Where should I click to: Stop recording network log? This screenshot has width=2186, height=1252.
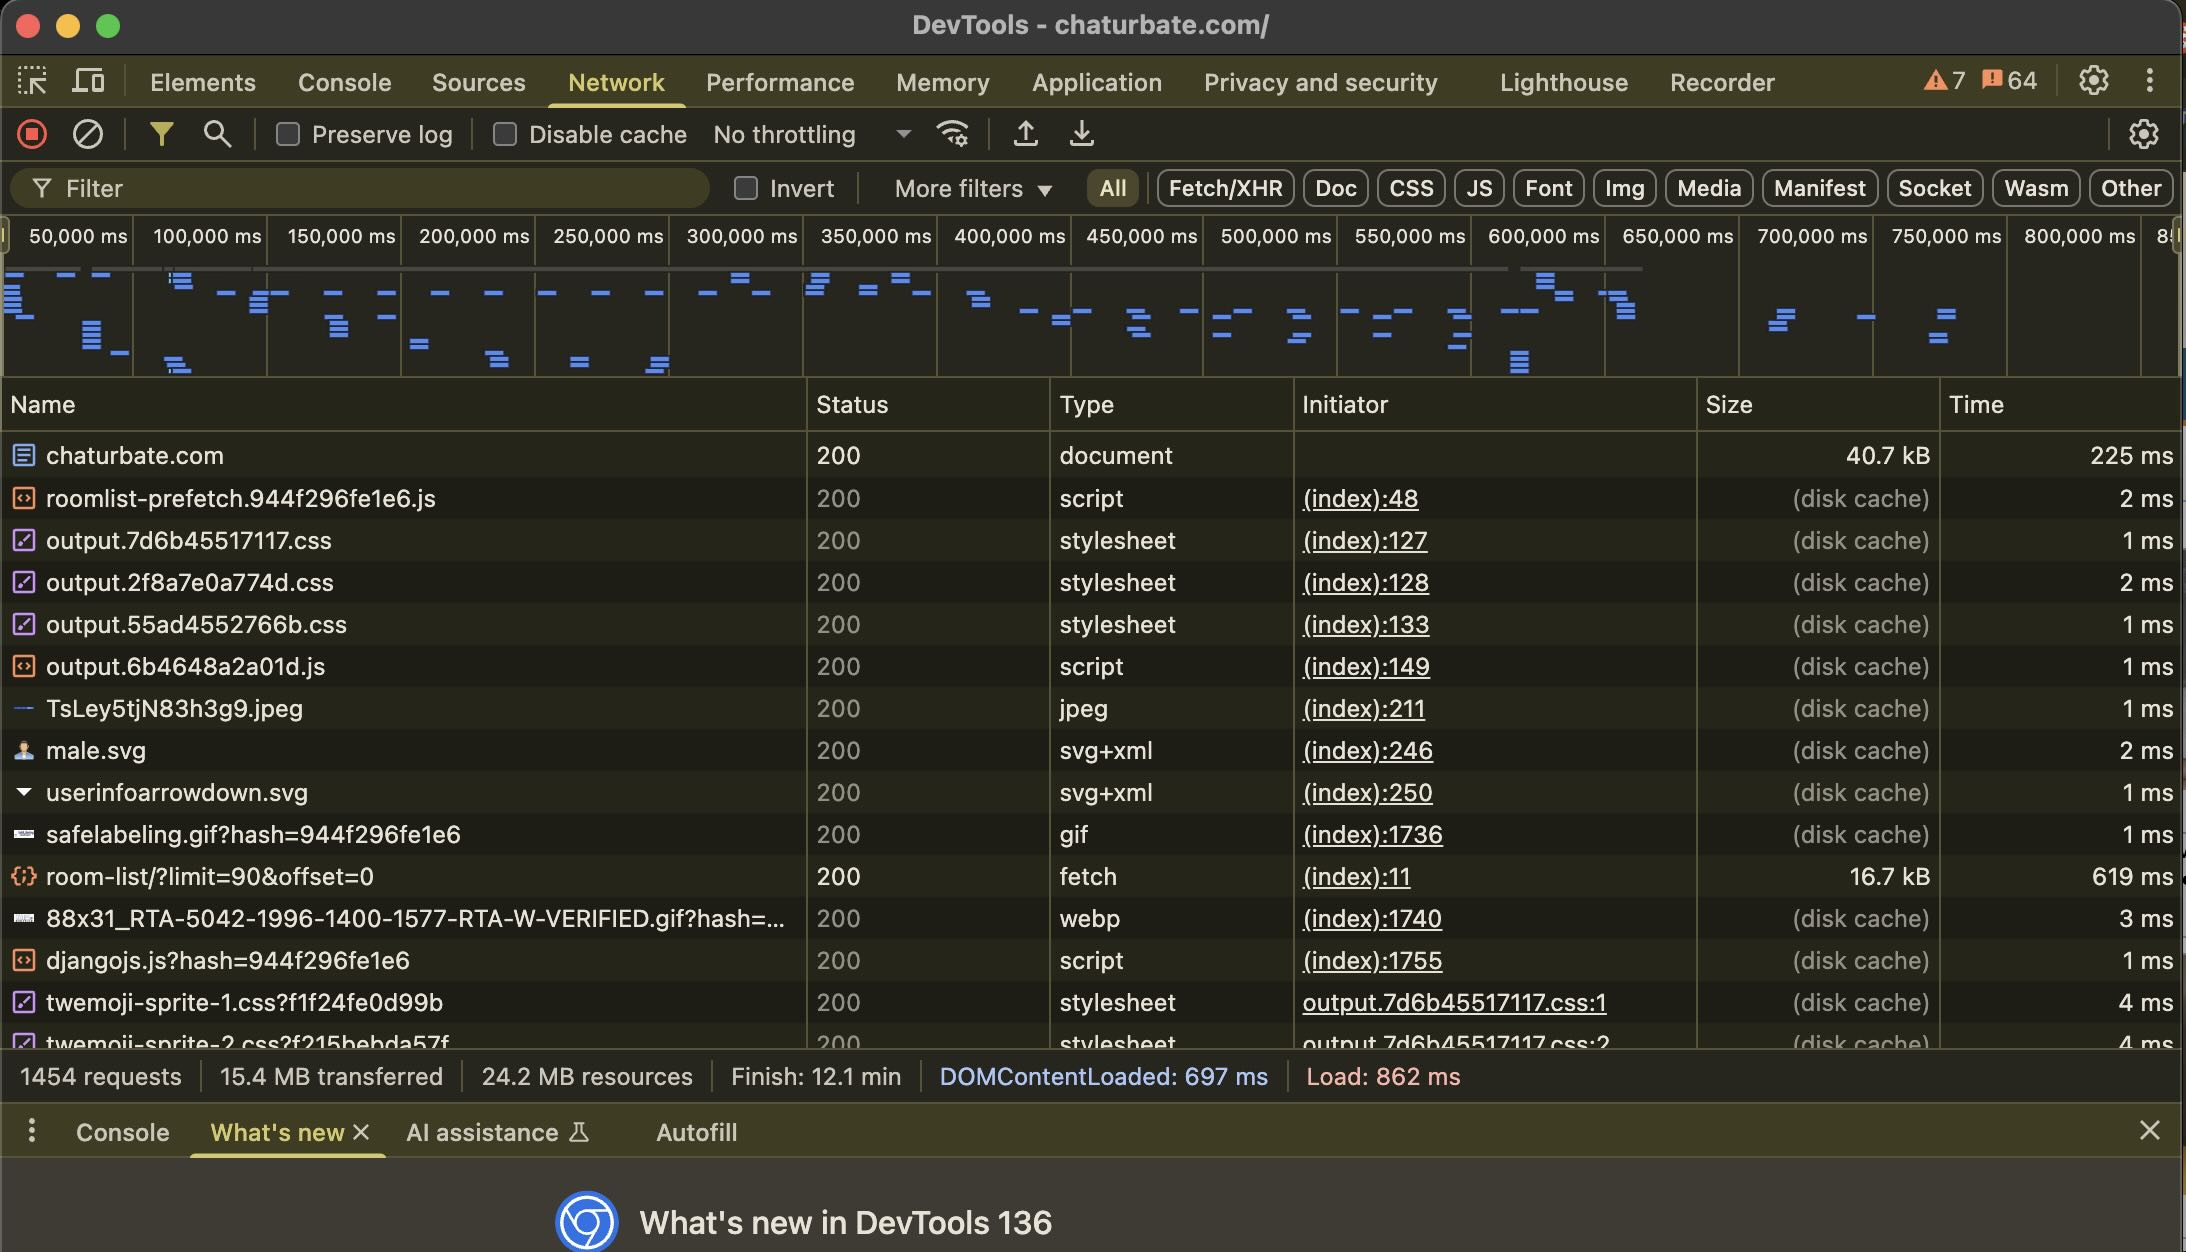[31, 133]
